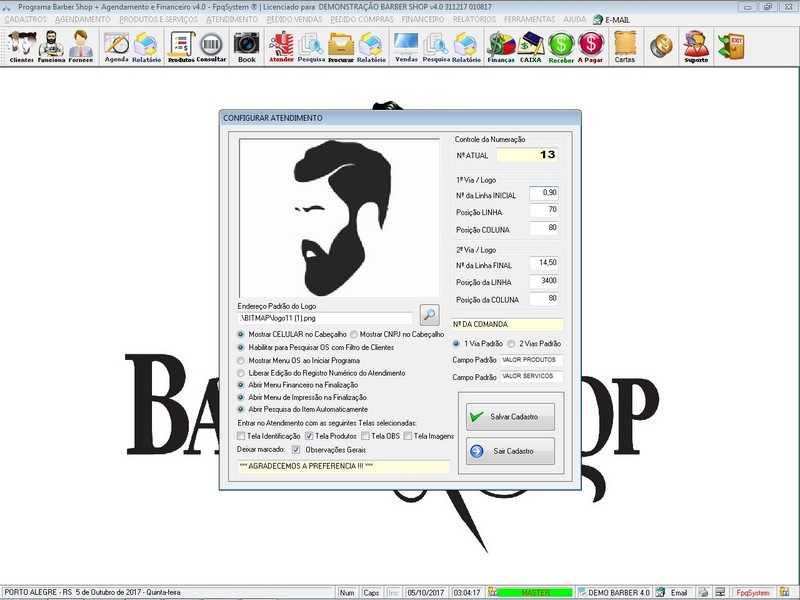Click the VALOR SERVICOS Campo Padrão field

tap(531, 377)
